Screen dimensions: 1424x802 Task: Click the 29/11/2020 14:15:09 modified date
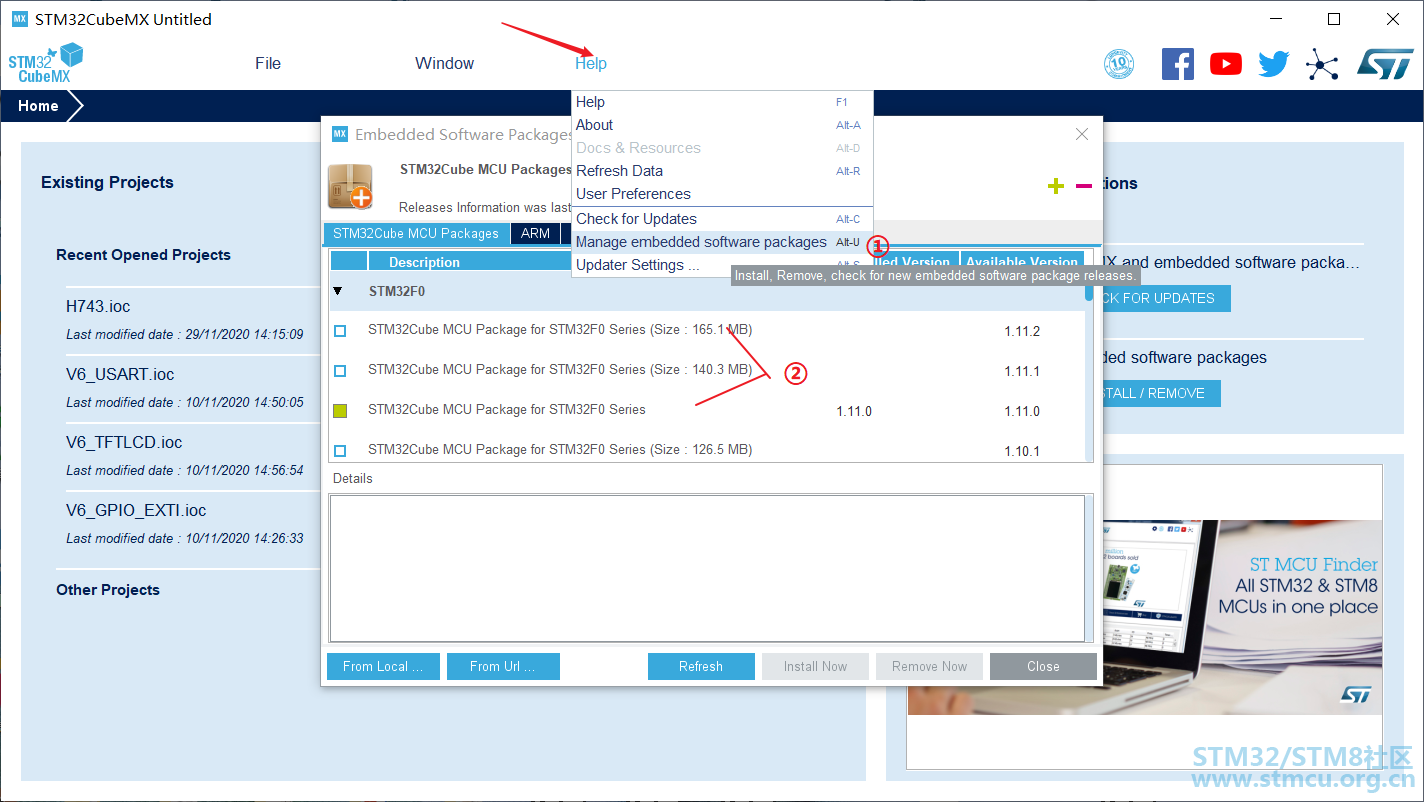[244, 334]
